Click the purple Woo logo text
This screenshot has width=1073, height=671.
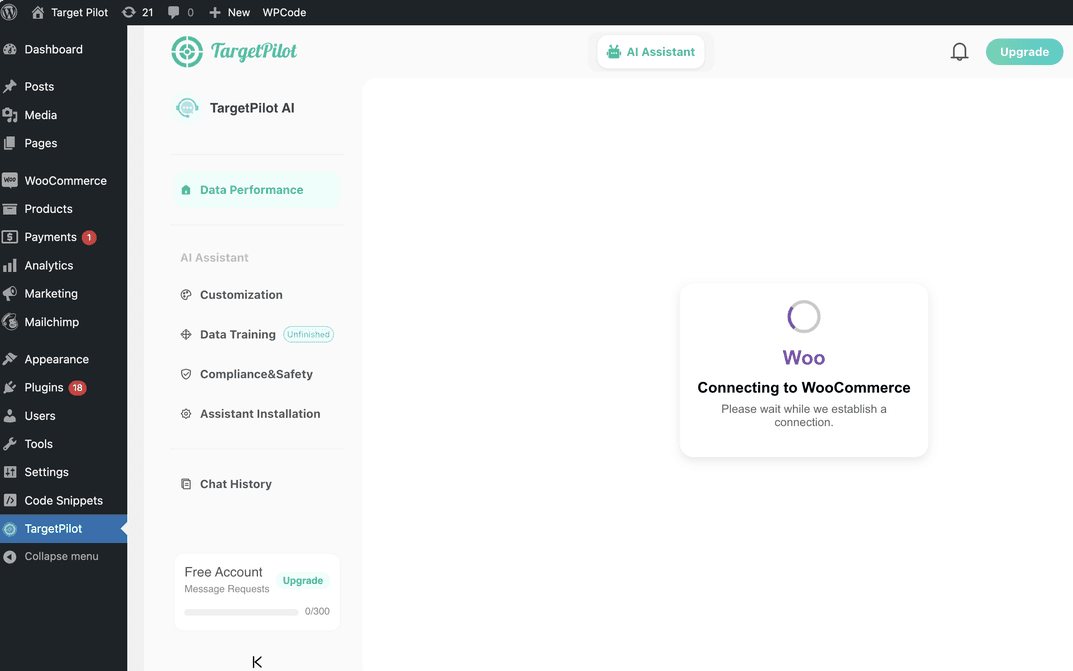point(804,358)
